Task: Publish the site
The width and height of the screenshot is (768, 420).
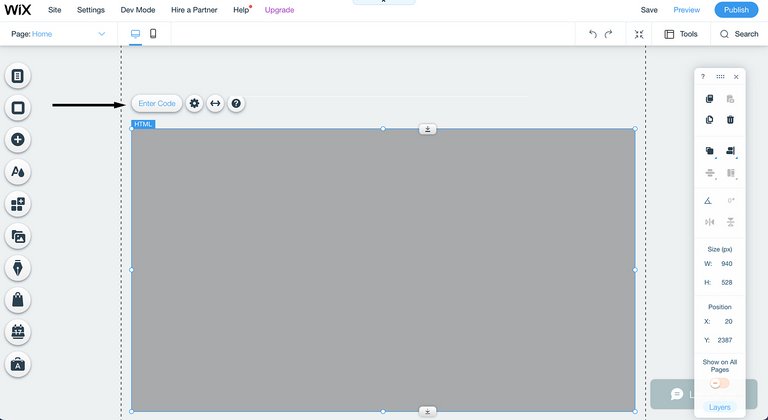Action: pos(736,10)
